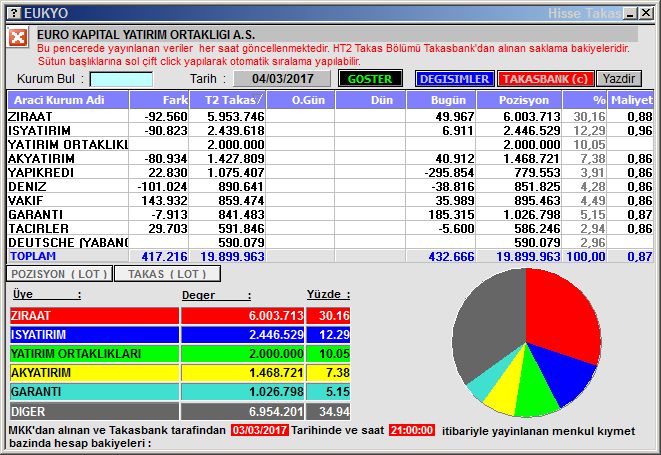Select the AKYATIRIM table row name

click(41, 159)
